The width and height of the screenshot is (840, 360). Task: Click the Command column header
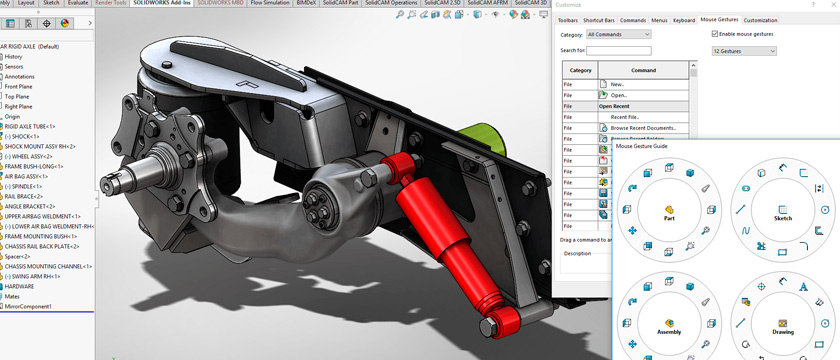(x=643, y=70)
